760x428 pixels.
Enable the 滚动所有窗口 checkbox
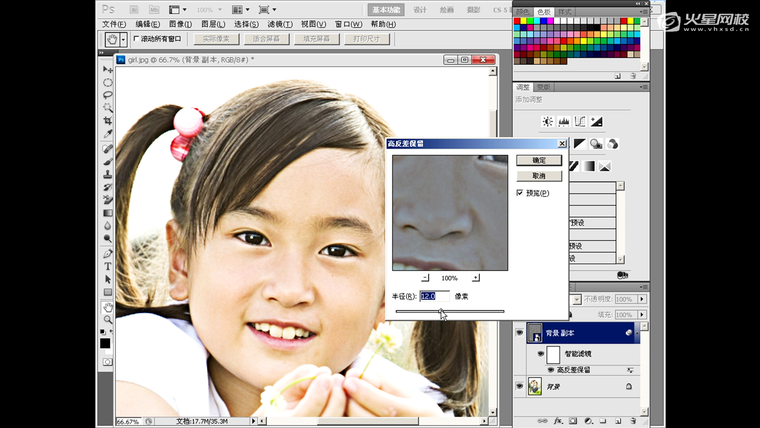coord(137,39)
